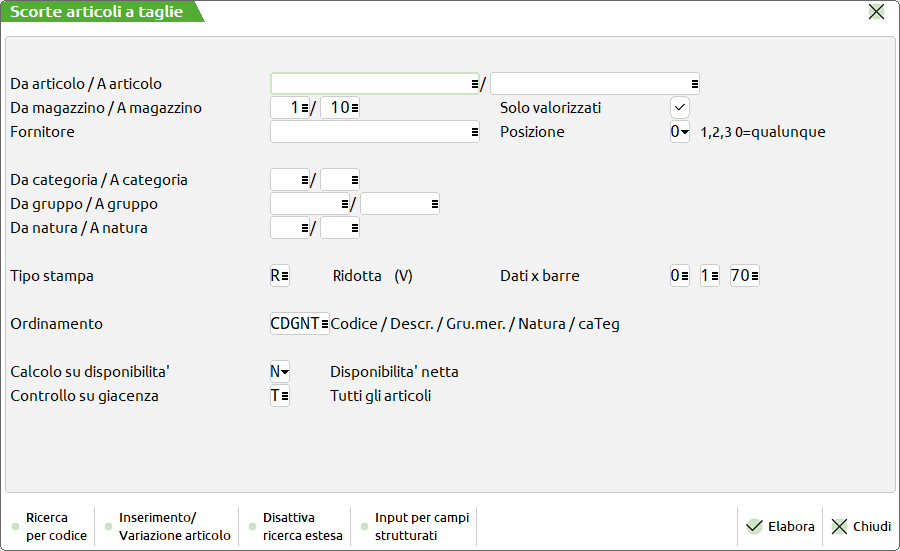Toggle the Solo valorizzati checkbox
Viewport: 900px width, 551px height.
(x=680, y=107)
